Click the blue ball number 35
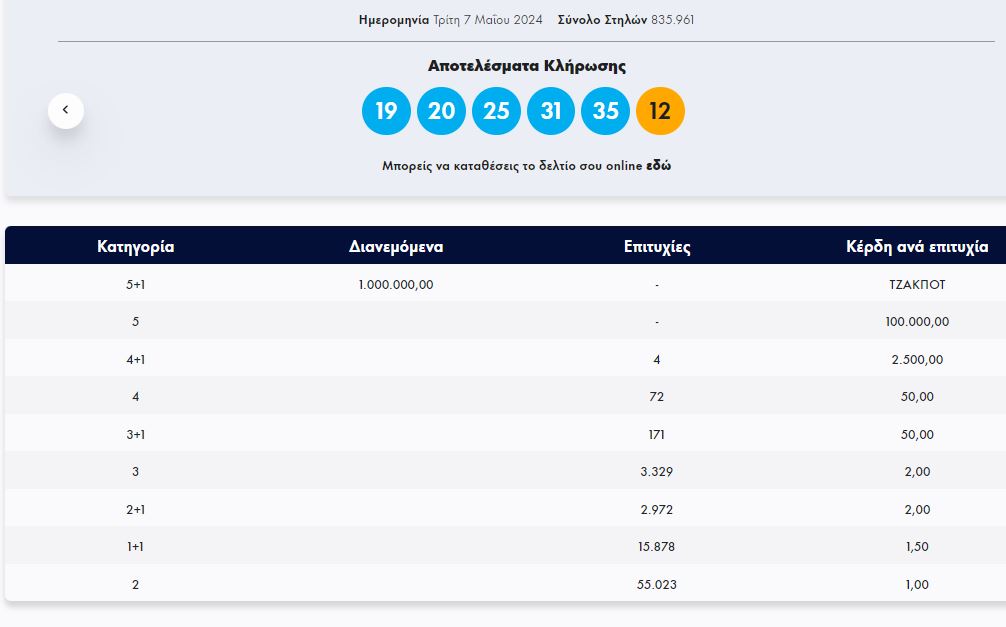Viewport: 1006px width, 627px height. click(x=606, y=111)
